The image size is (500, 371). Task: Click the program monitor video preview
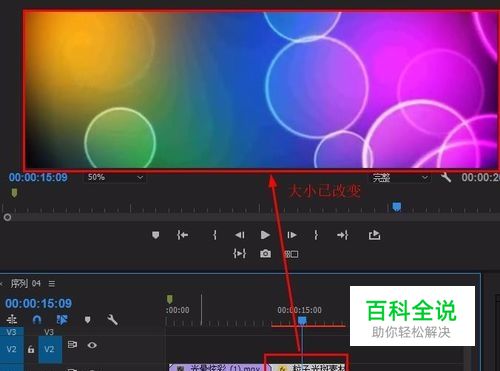pos(261,90)
